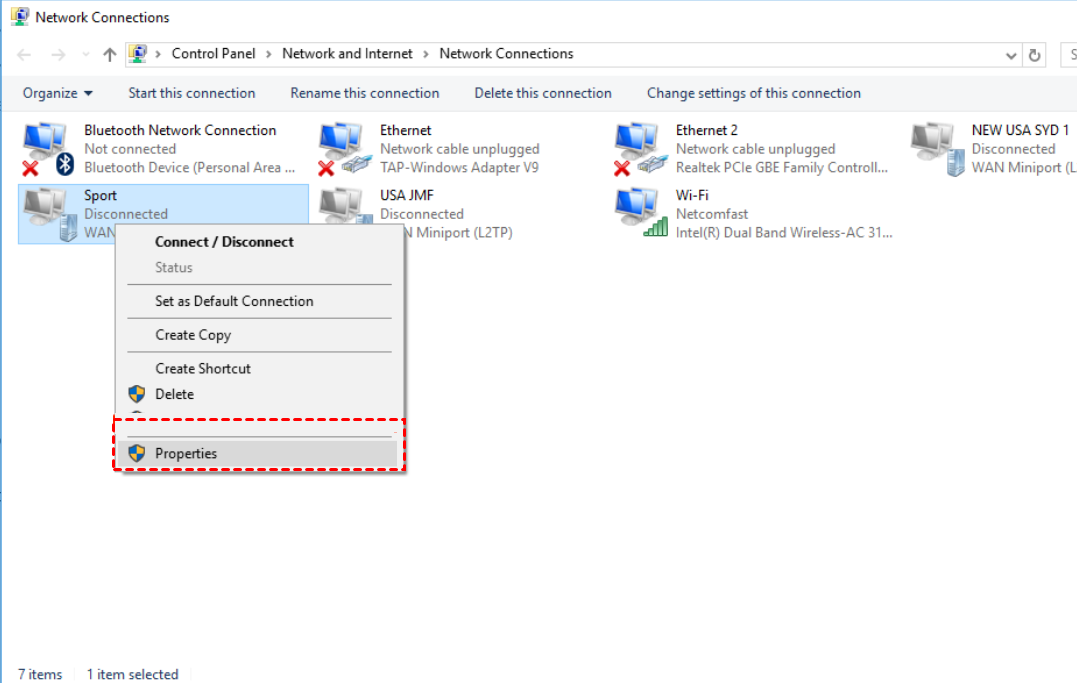Expand the address bar history dropdown
This screenshot has width=1077, height=683.
[x=1010, y=55]
